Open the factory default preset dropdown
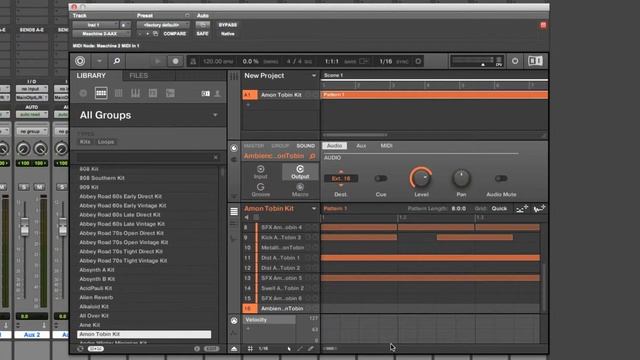Image resolution: width=640 pixels, height=360 pixels. (x=163, y=25)
